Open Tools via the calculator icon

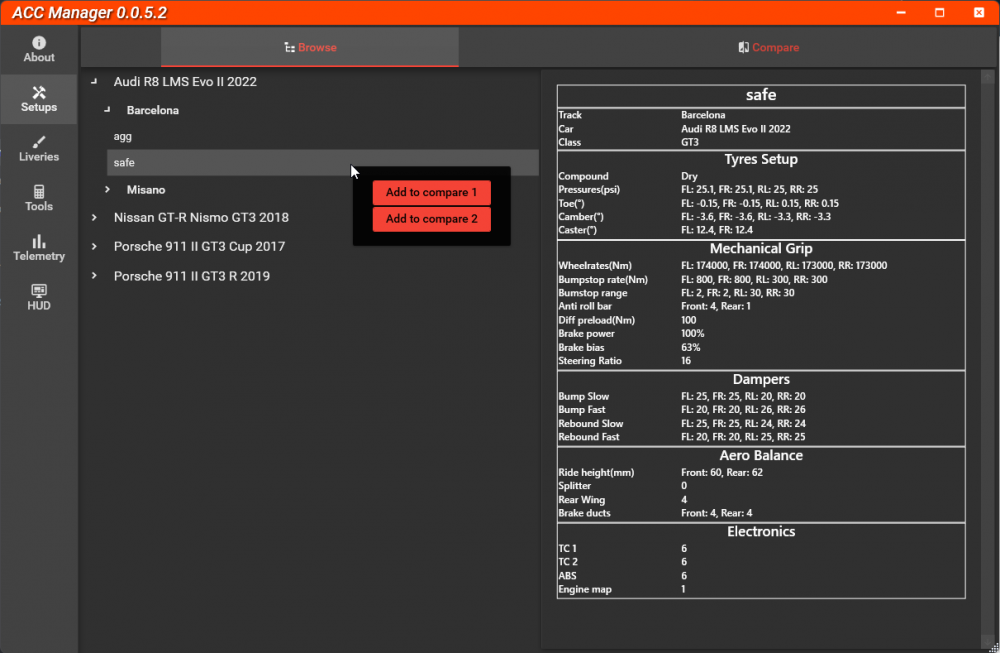coord(39,192)
